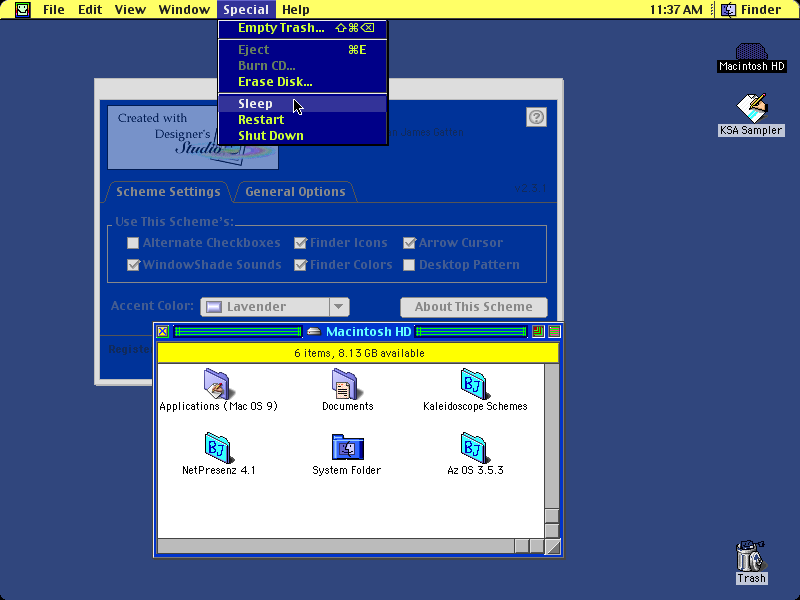The height and width of the screenshot is (600, 800).
Task: Click the horizontal scrollbar left arrow in Macintosh HD
Action: (x=521, y=546)
